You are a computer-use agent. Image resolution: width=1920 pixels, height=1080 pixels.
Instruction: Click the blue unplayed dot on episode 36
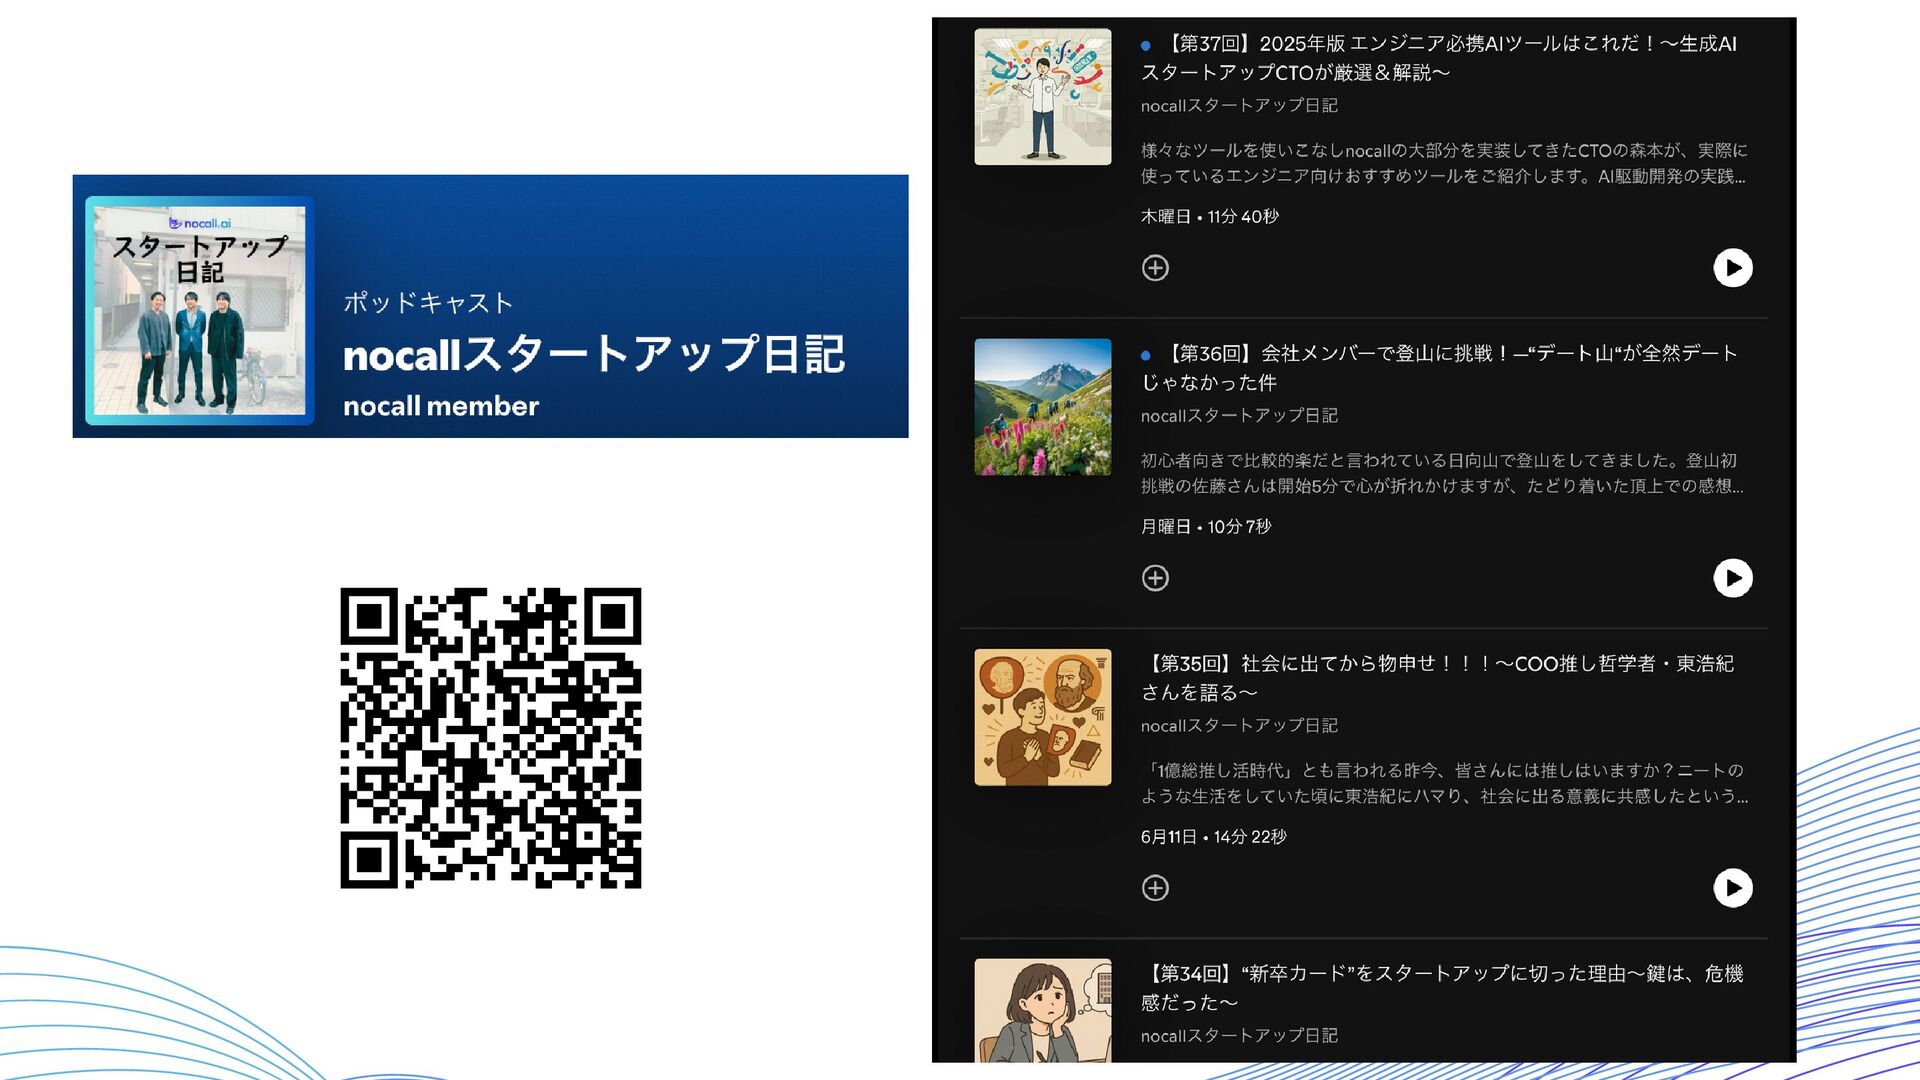(1146, 355)
